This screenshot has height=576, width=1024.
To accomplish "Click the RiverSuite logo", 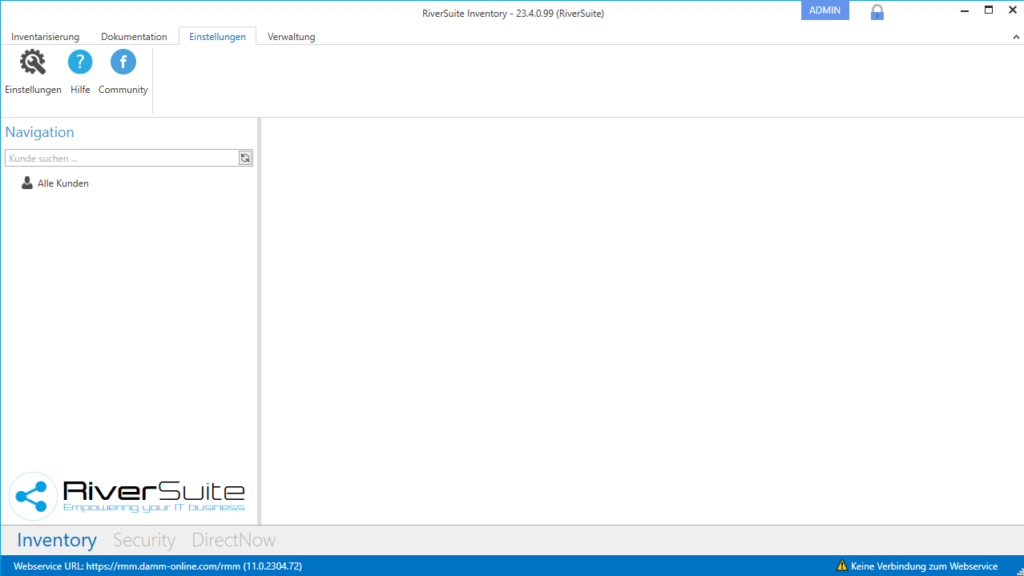I will coord(128,495).
